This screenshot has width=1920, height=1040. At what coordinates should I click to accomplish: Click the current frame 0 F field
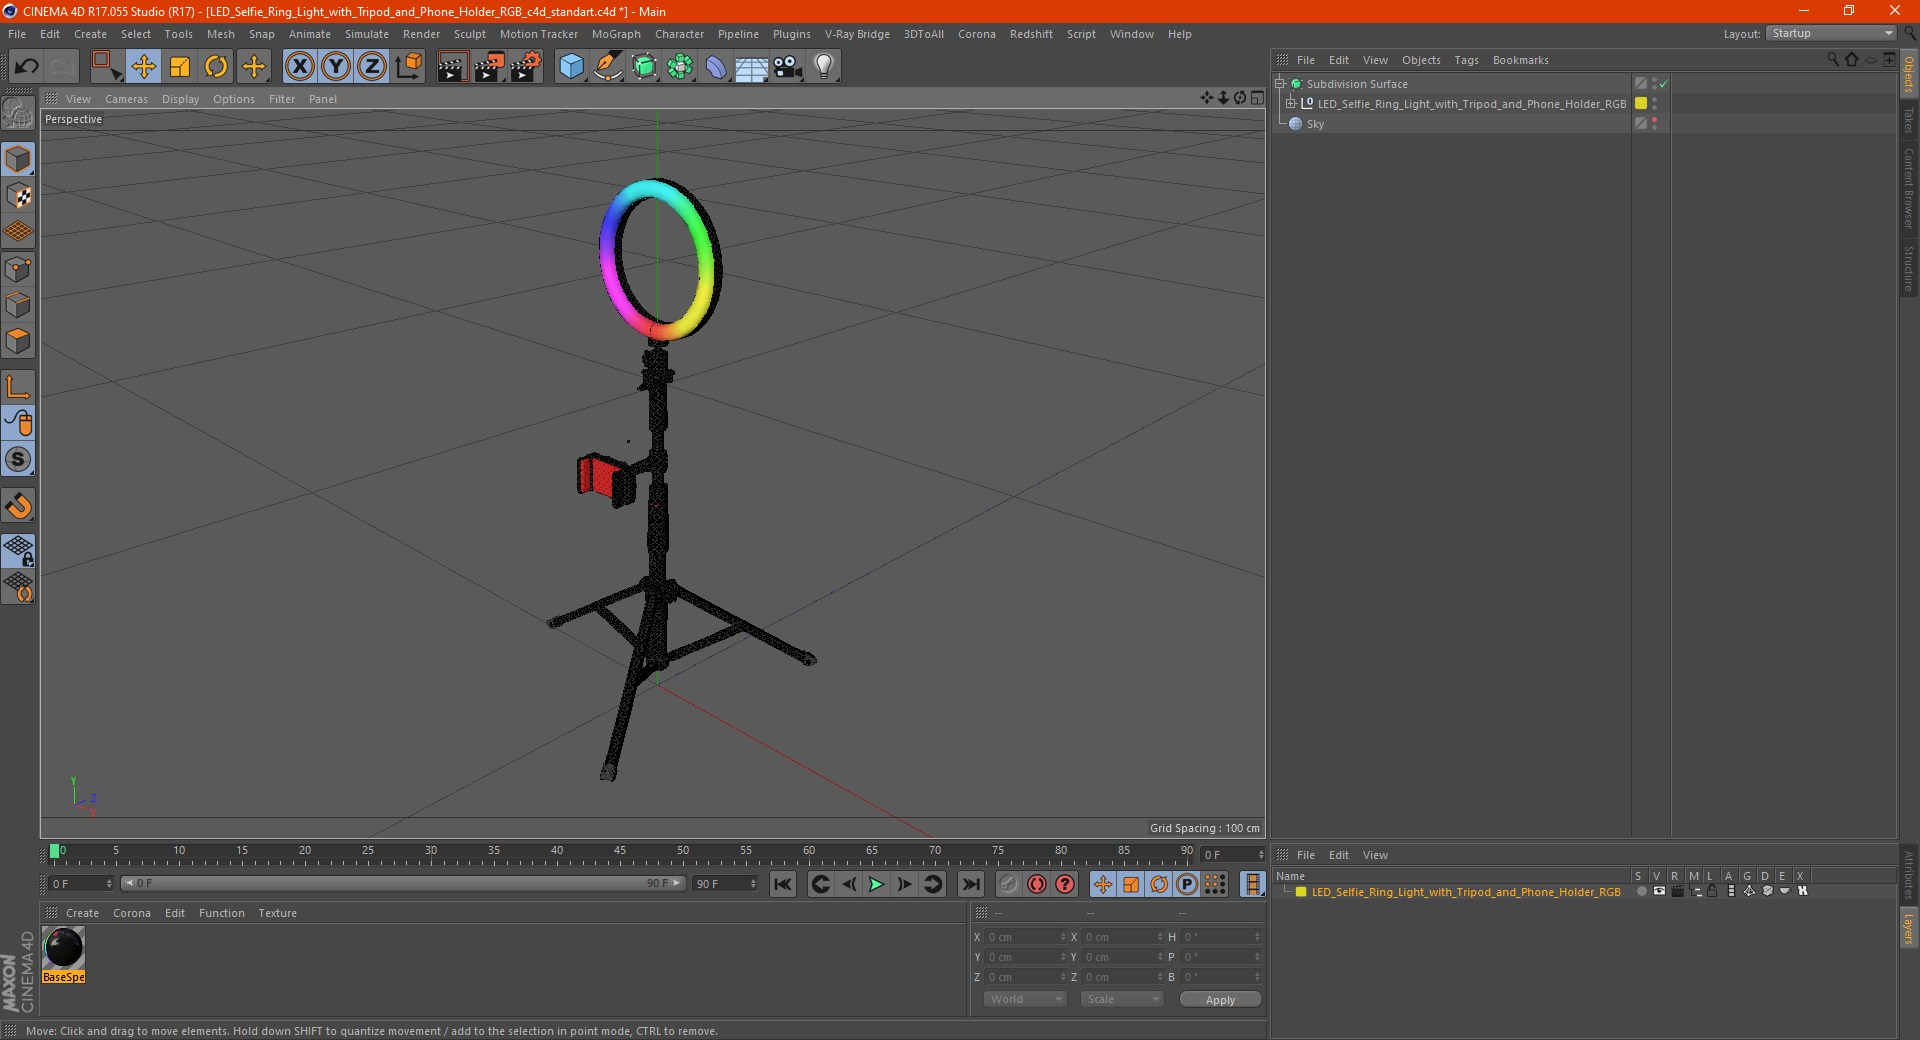point(81,884)
